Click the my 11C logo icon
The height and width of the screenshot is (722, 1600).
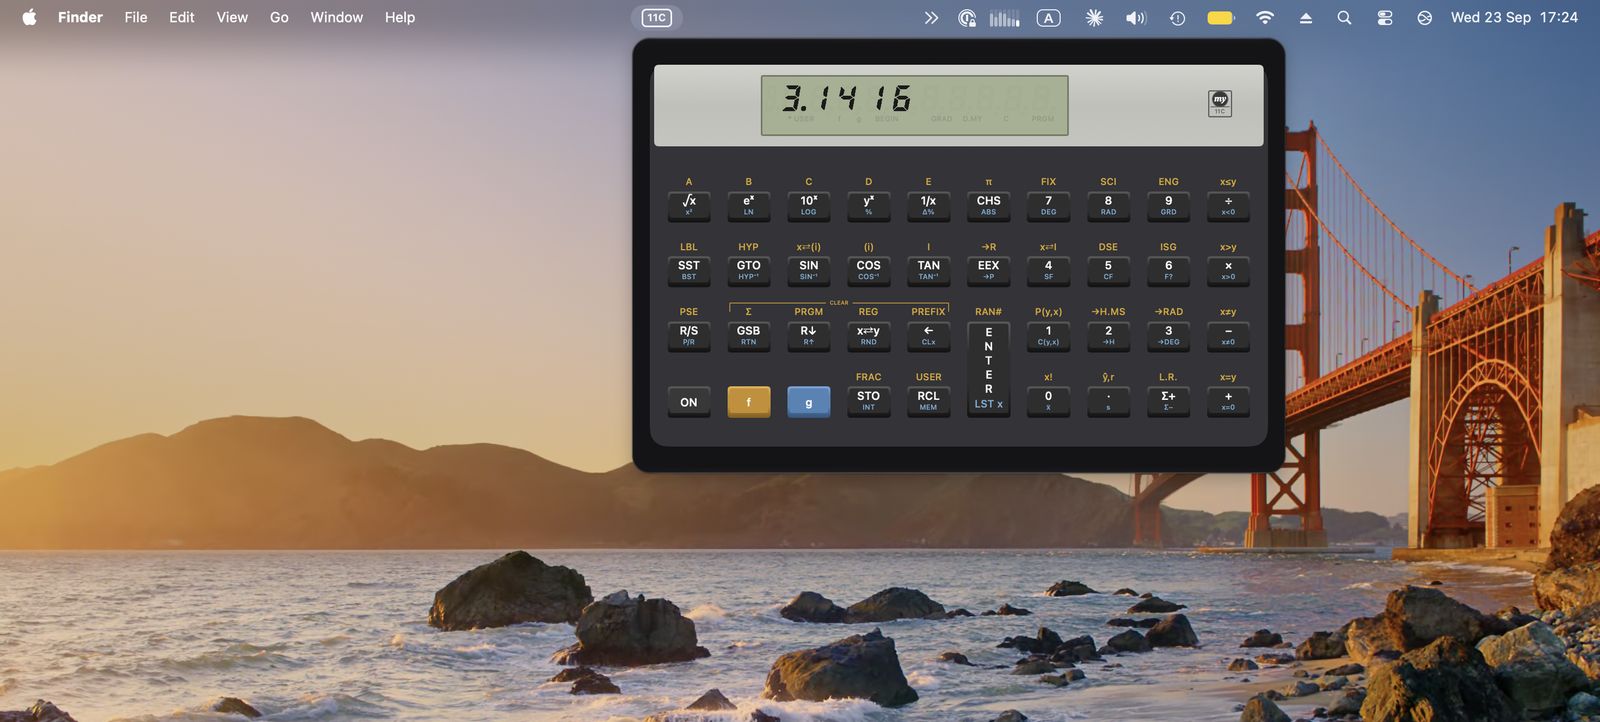[1220, 103]
